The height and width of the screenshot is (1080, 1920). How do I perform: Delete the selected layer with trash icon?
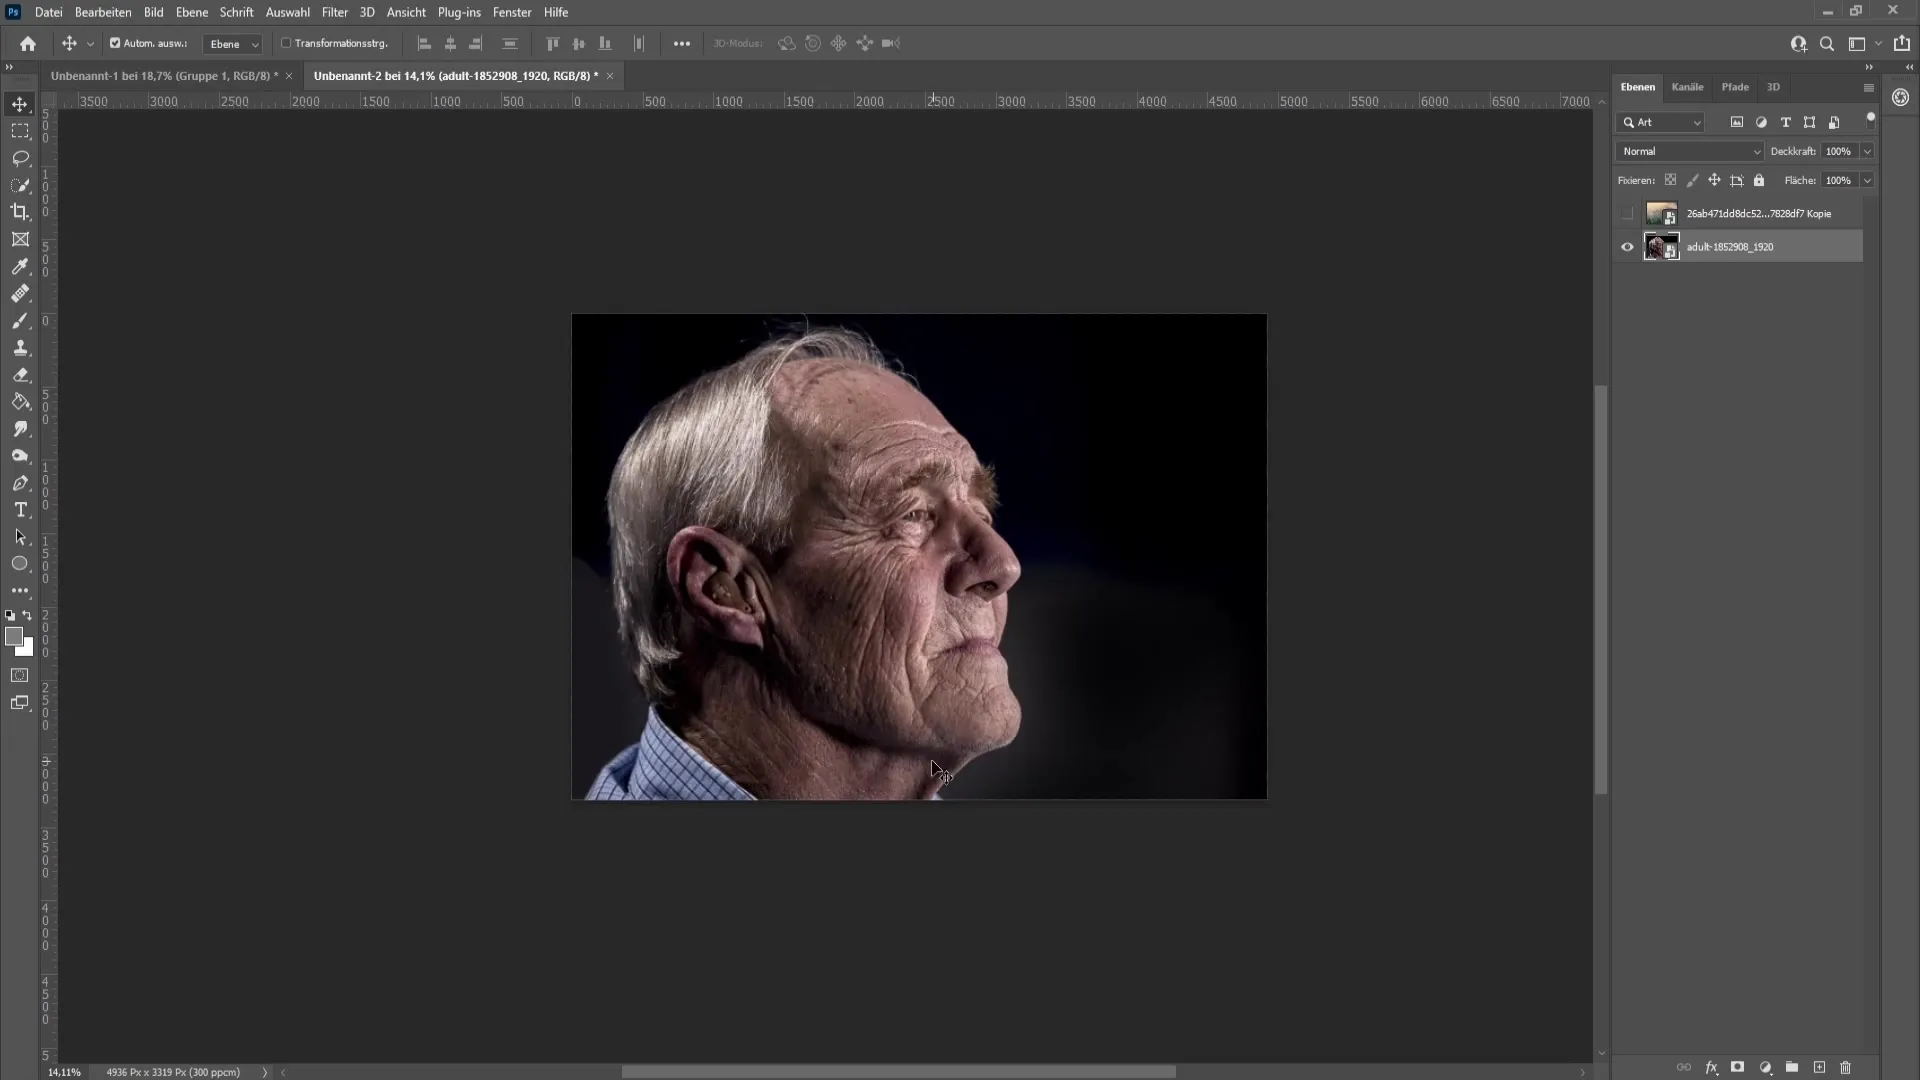pos(1846,1067)
